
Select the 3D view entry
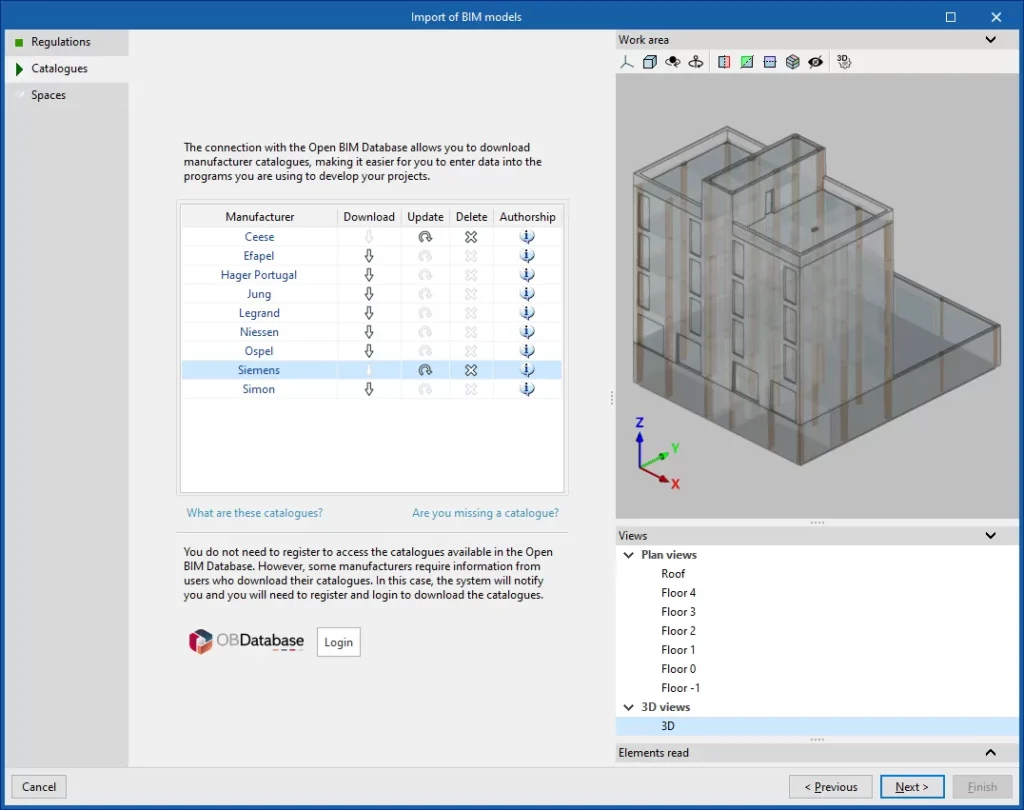pyautogui.click(x=817, y=726)
